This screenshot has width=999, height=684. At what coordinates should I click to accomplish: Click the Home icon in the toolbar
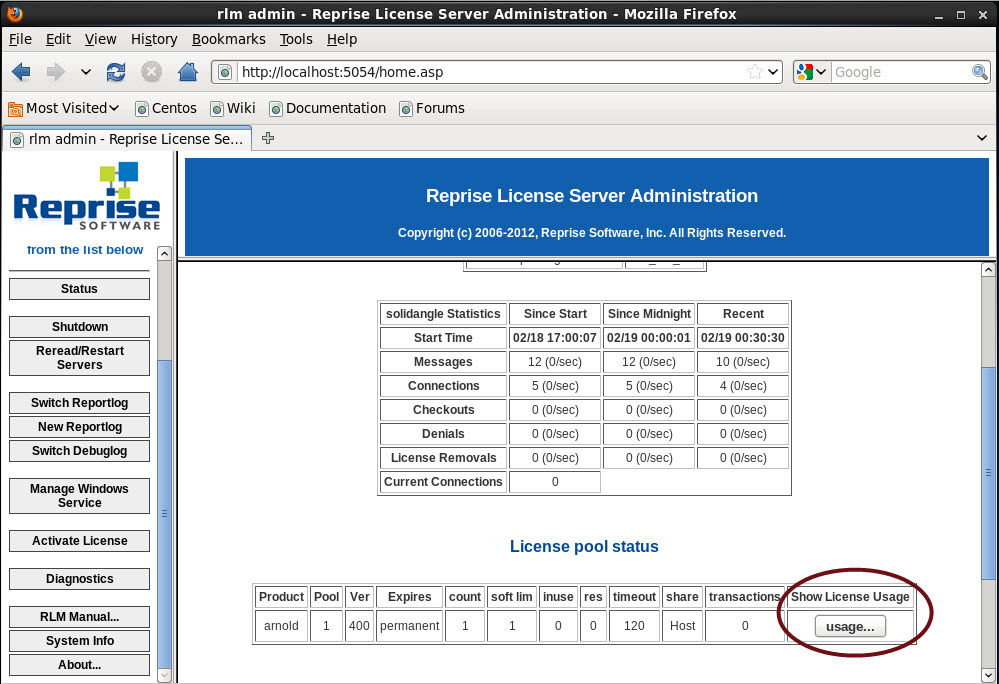click(187, 72)
